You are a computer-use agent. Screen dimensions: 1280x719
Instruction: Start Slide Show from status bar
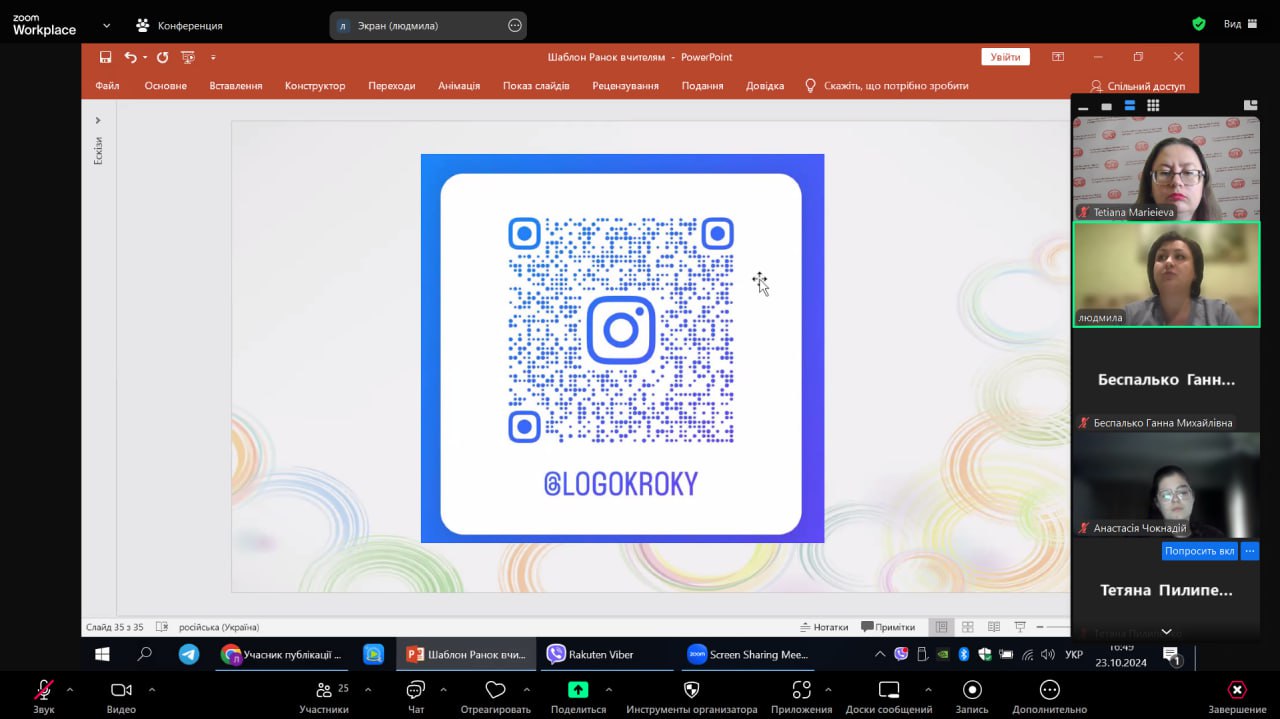tap(1019, 627)
